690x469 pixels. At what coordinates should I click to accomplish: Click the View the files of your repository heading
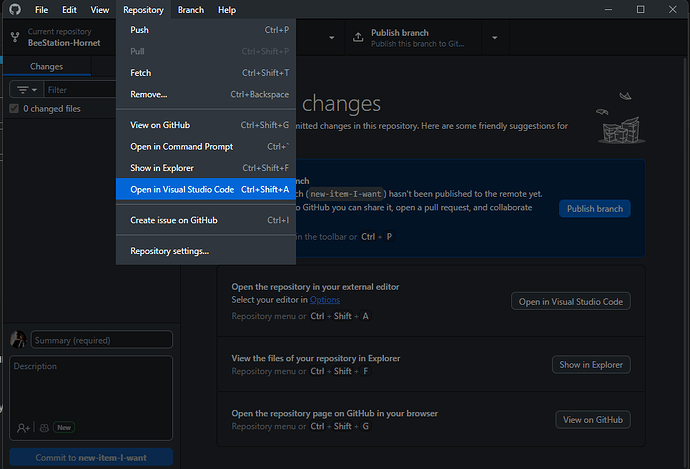click(x=316, y=358)
